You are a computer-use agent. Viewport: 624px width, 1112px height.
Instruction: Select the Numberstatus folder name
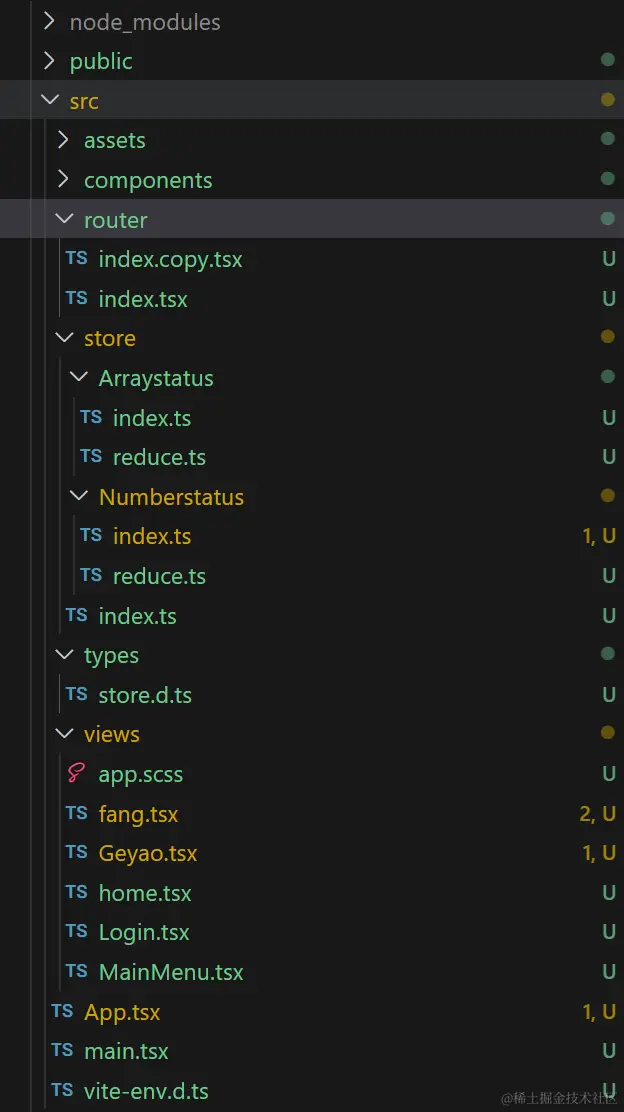(172, 497)
